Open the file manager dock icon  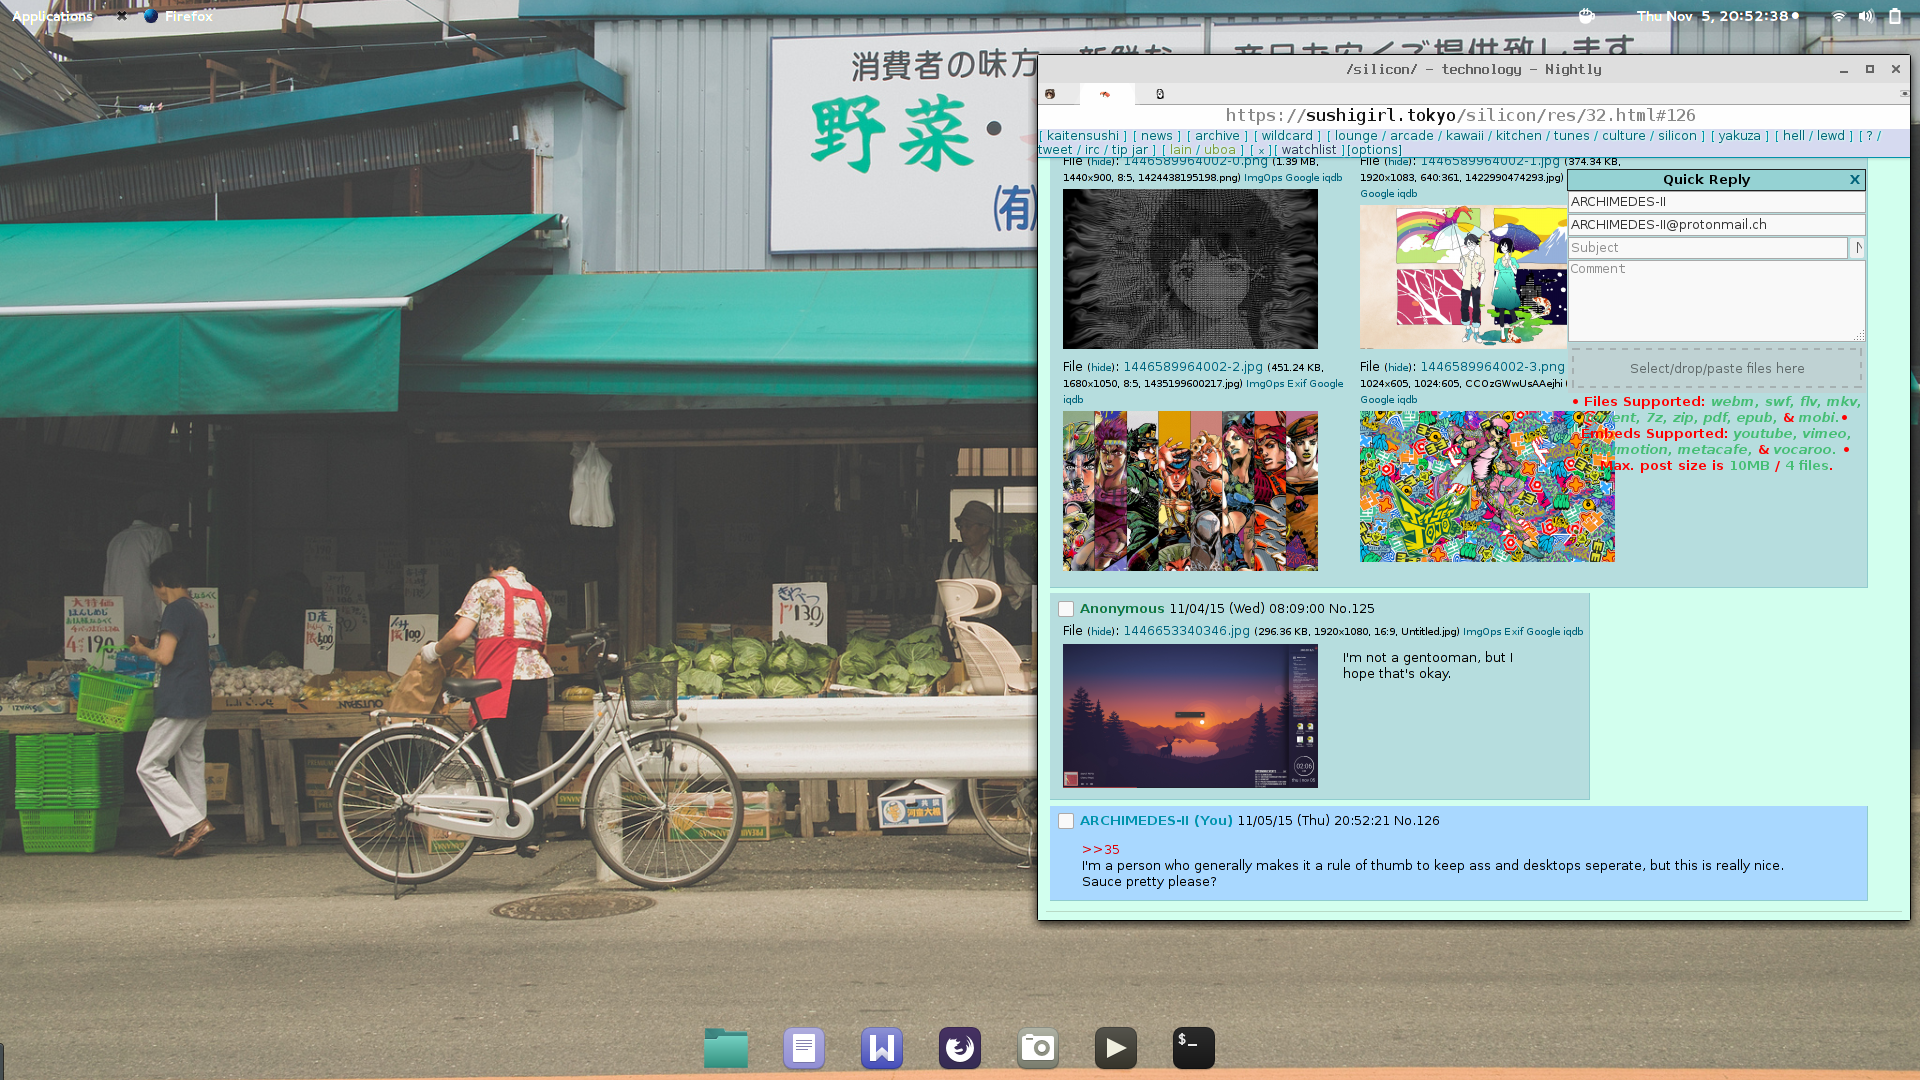coord(726,1048)
